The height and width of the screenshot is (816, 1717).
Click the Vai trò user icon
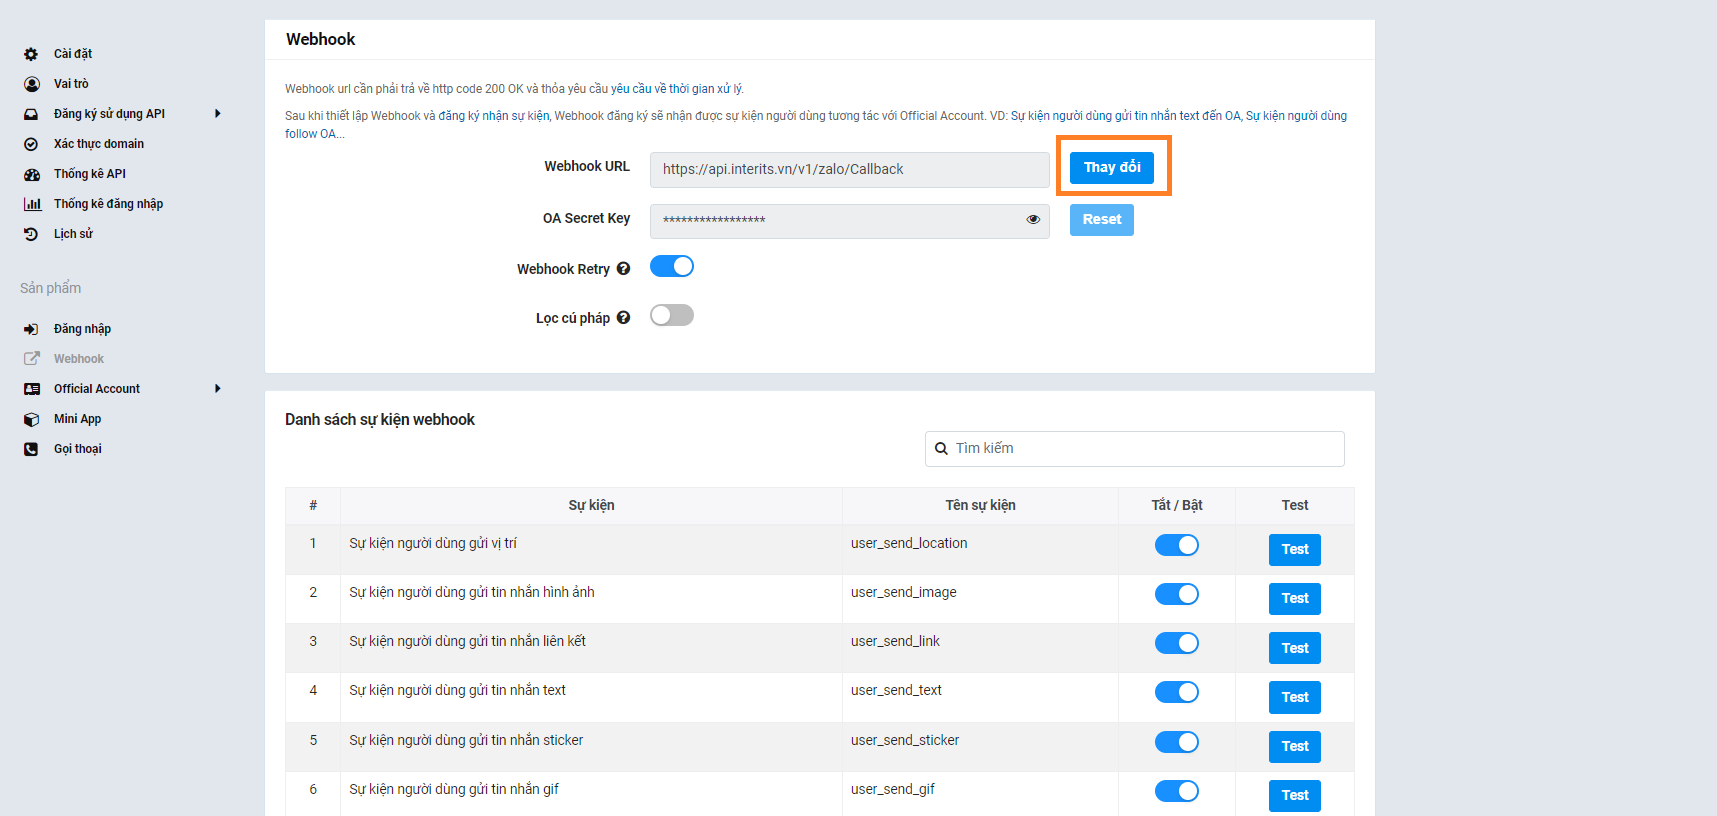32,84
